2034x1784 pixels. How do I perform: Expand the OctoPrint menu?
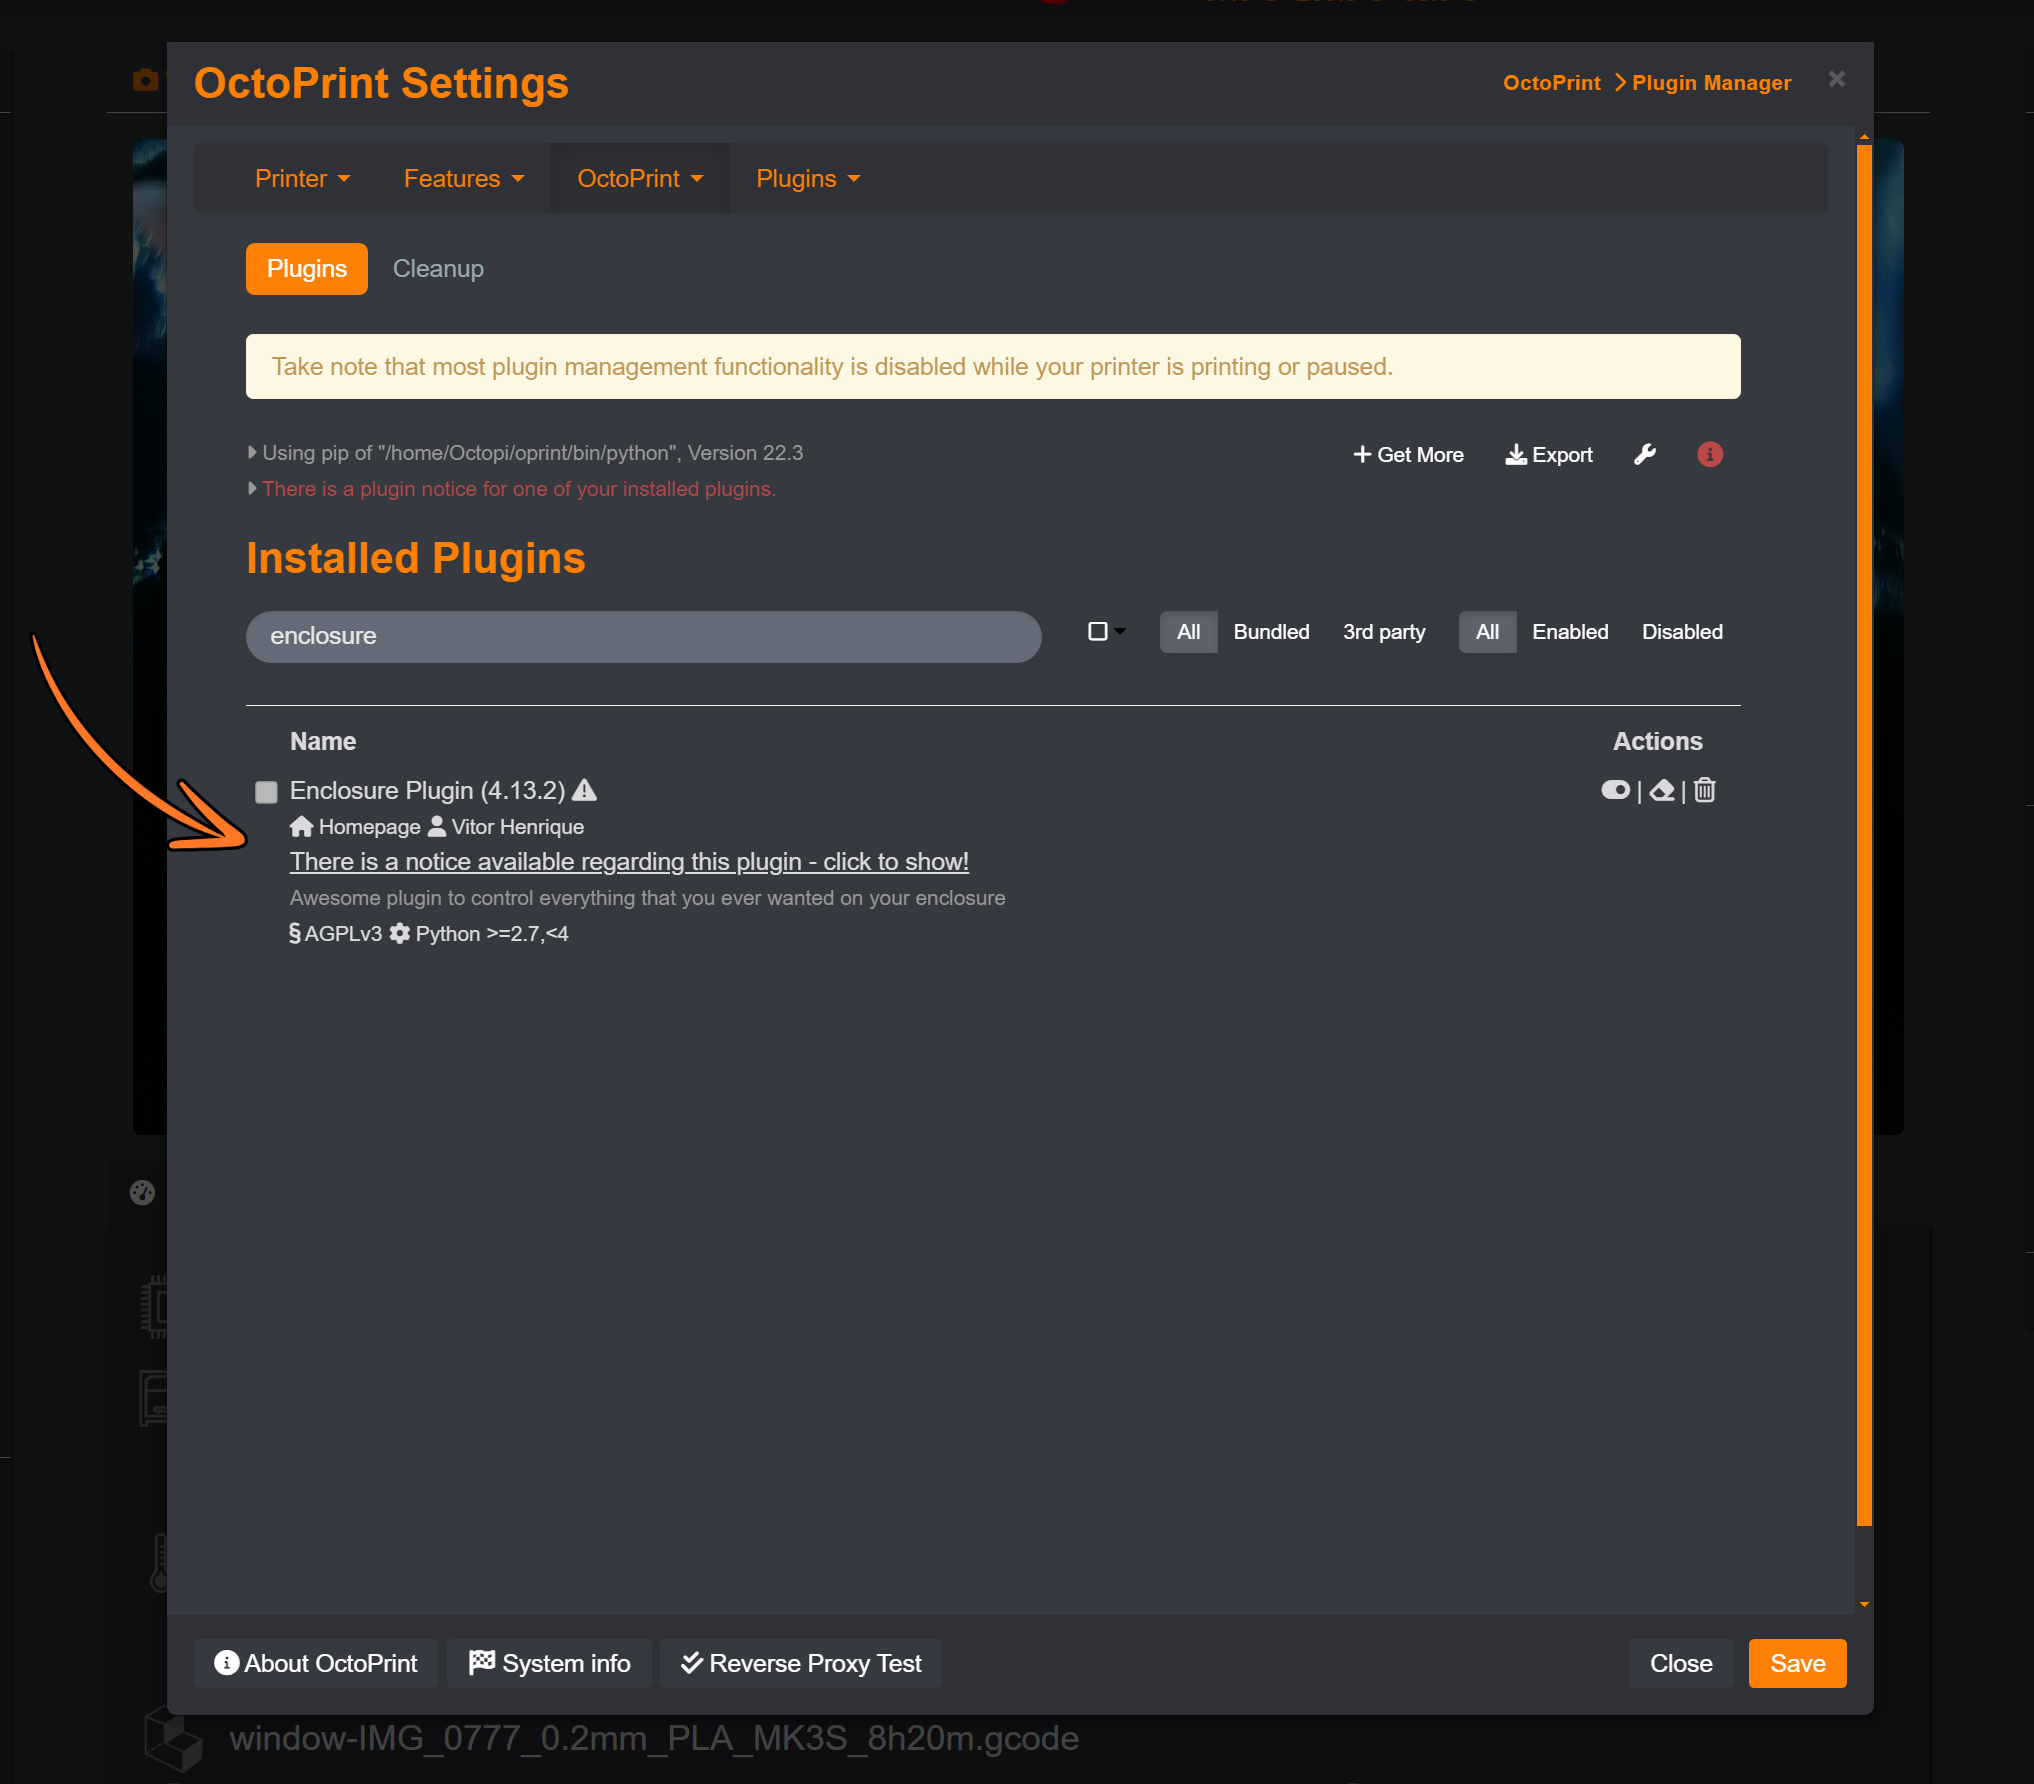(x=640, y=178)
